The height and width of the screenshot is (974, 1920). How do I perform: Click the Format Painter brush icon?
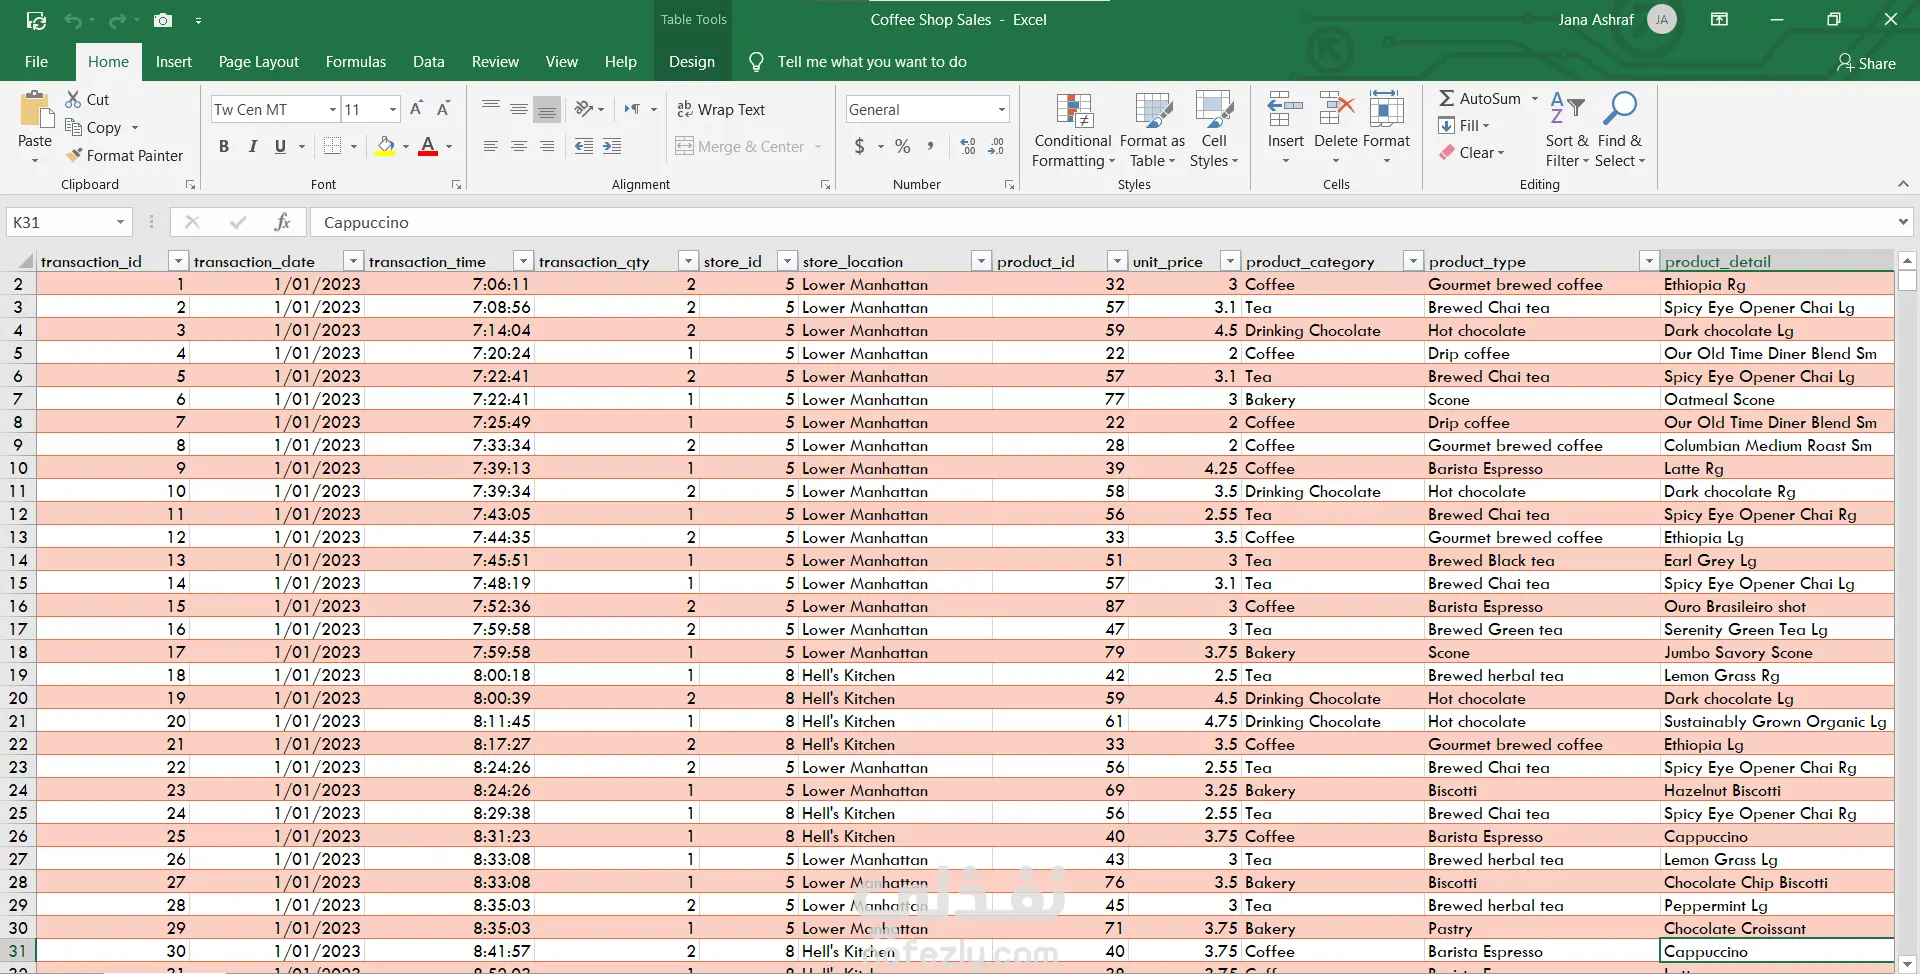click(x=74, y=155)
